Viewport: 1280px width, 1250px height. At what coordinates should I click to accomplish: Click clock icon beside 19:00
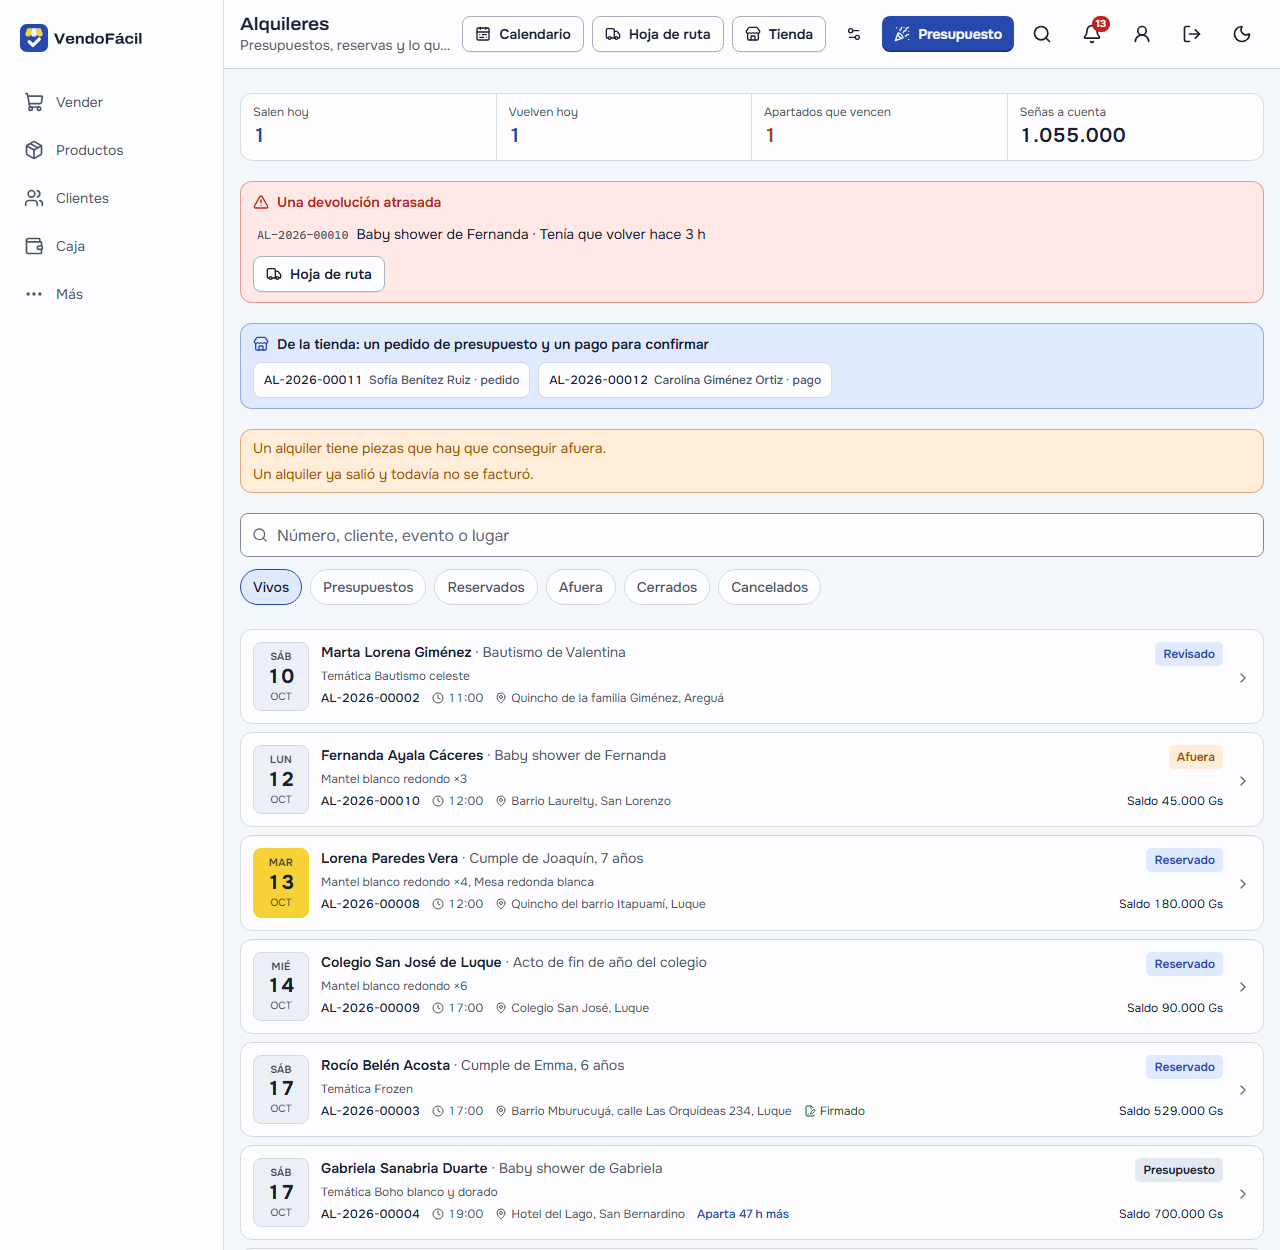click(438, 1214)
